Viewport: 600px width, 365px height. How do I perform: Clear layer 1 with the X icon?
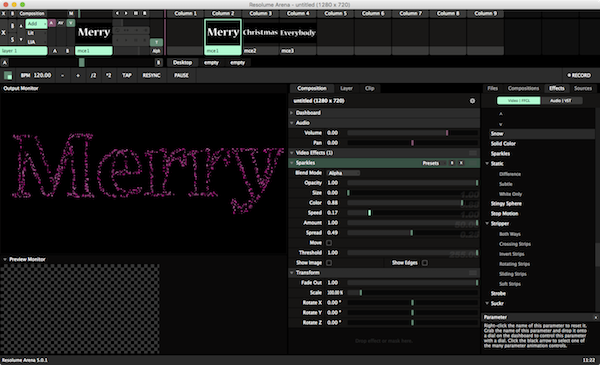tap(3, 33)
